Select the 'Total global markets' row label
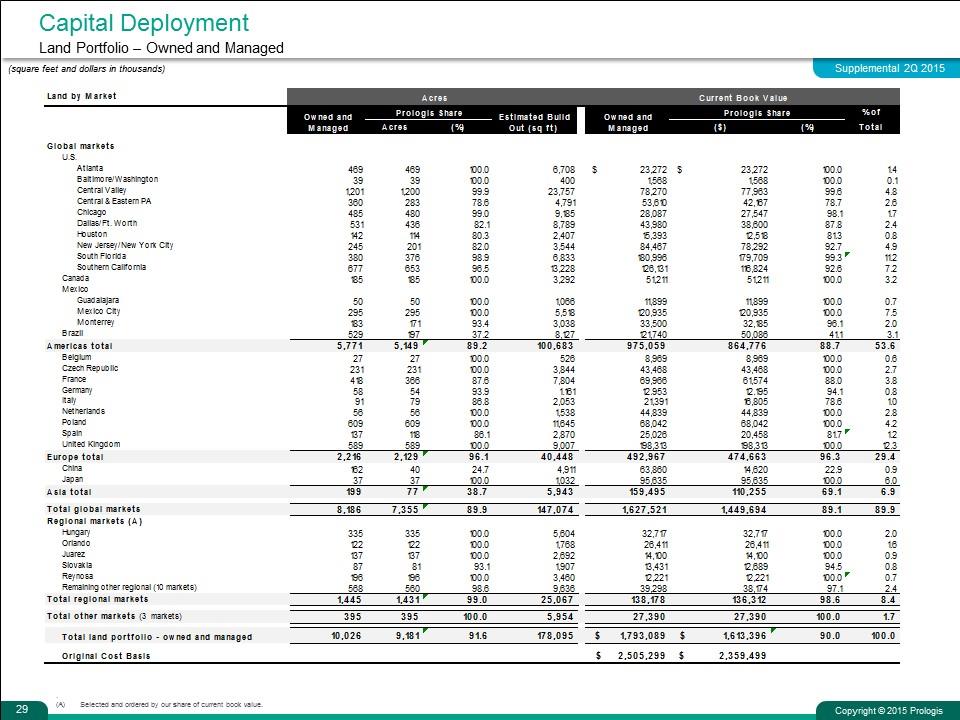 (94, 509)
